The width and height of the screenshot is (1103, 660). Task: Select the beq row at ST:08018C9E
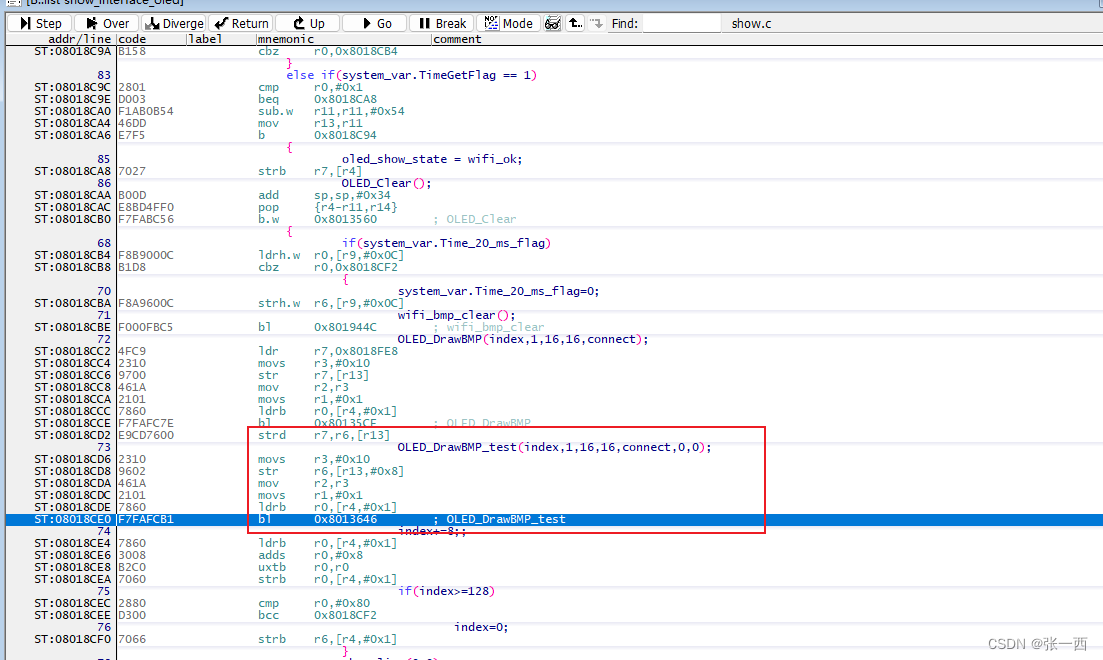[554, 99]
